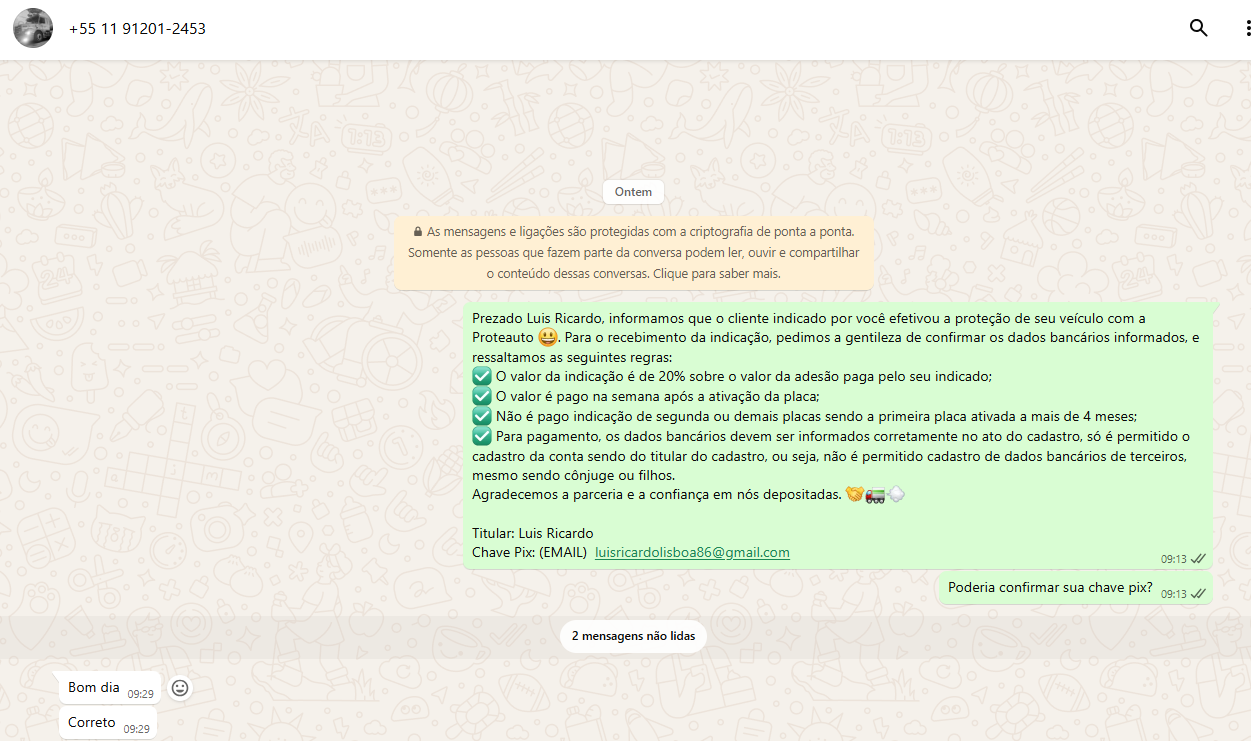Click the check mark beside '20% sobre o valor'
The image size is (1251, 741).
(x=482, y=377)
